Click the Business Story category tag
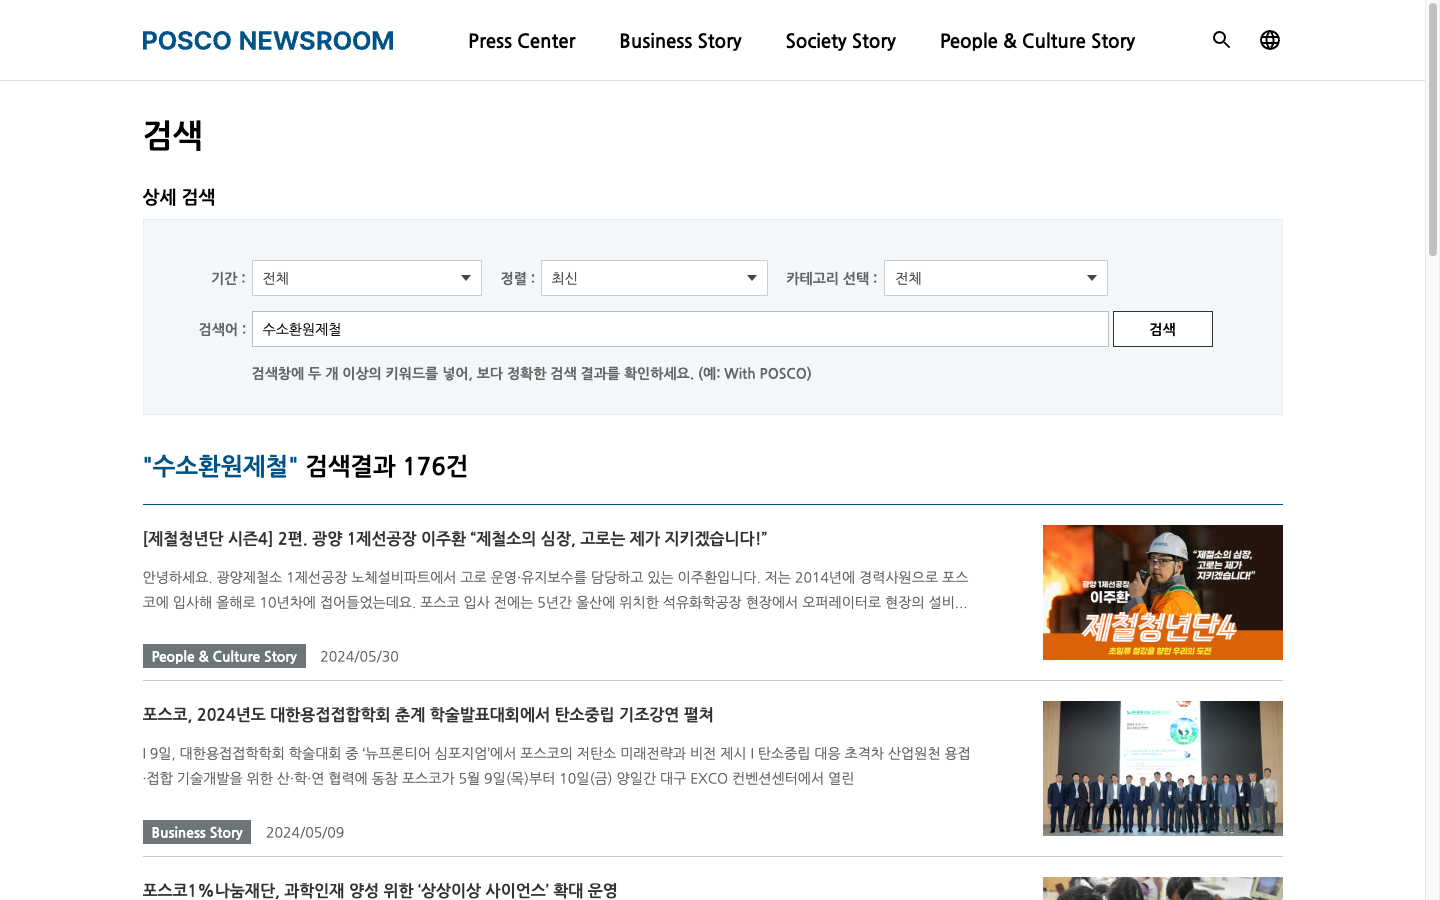 coord(197,832)
